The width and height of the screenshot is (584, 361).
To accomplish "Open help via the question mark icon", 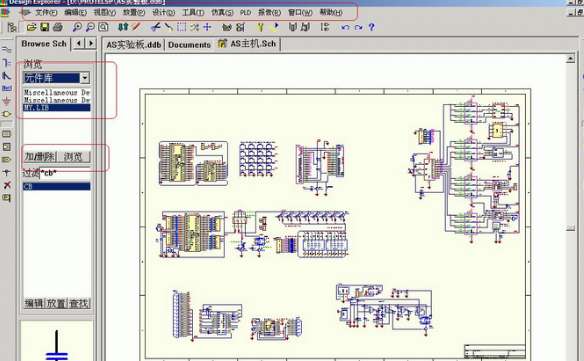I will 371,27.
